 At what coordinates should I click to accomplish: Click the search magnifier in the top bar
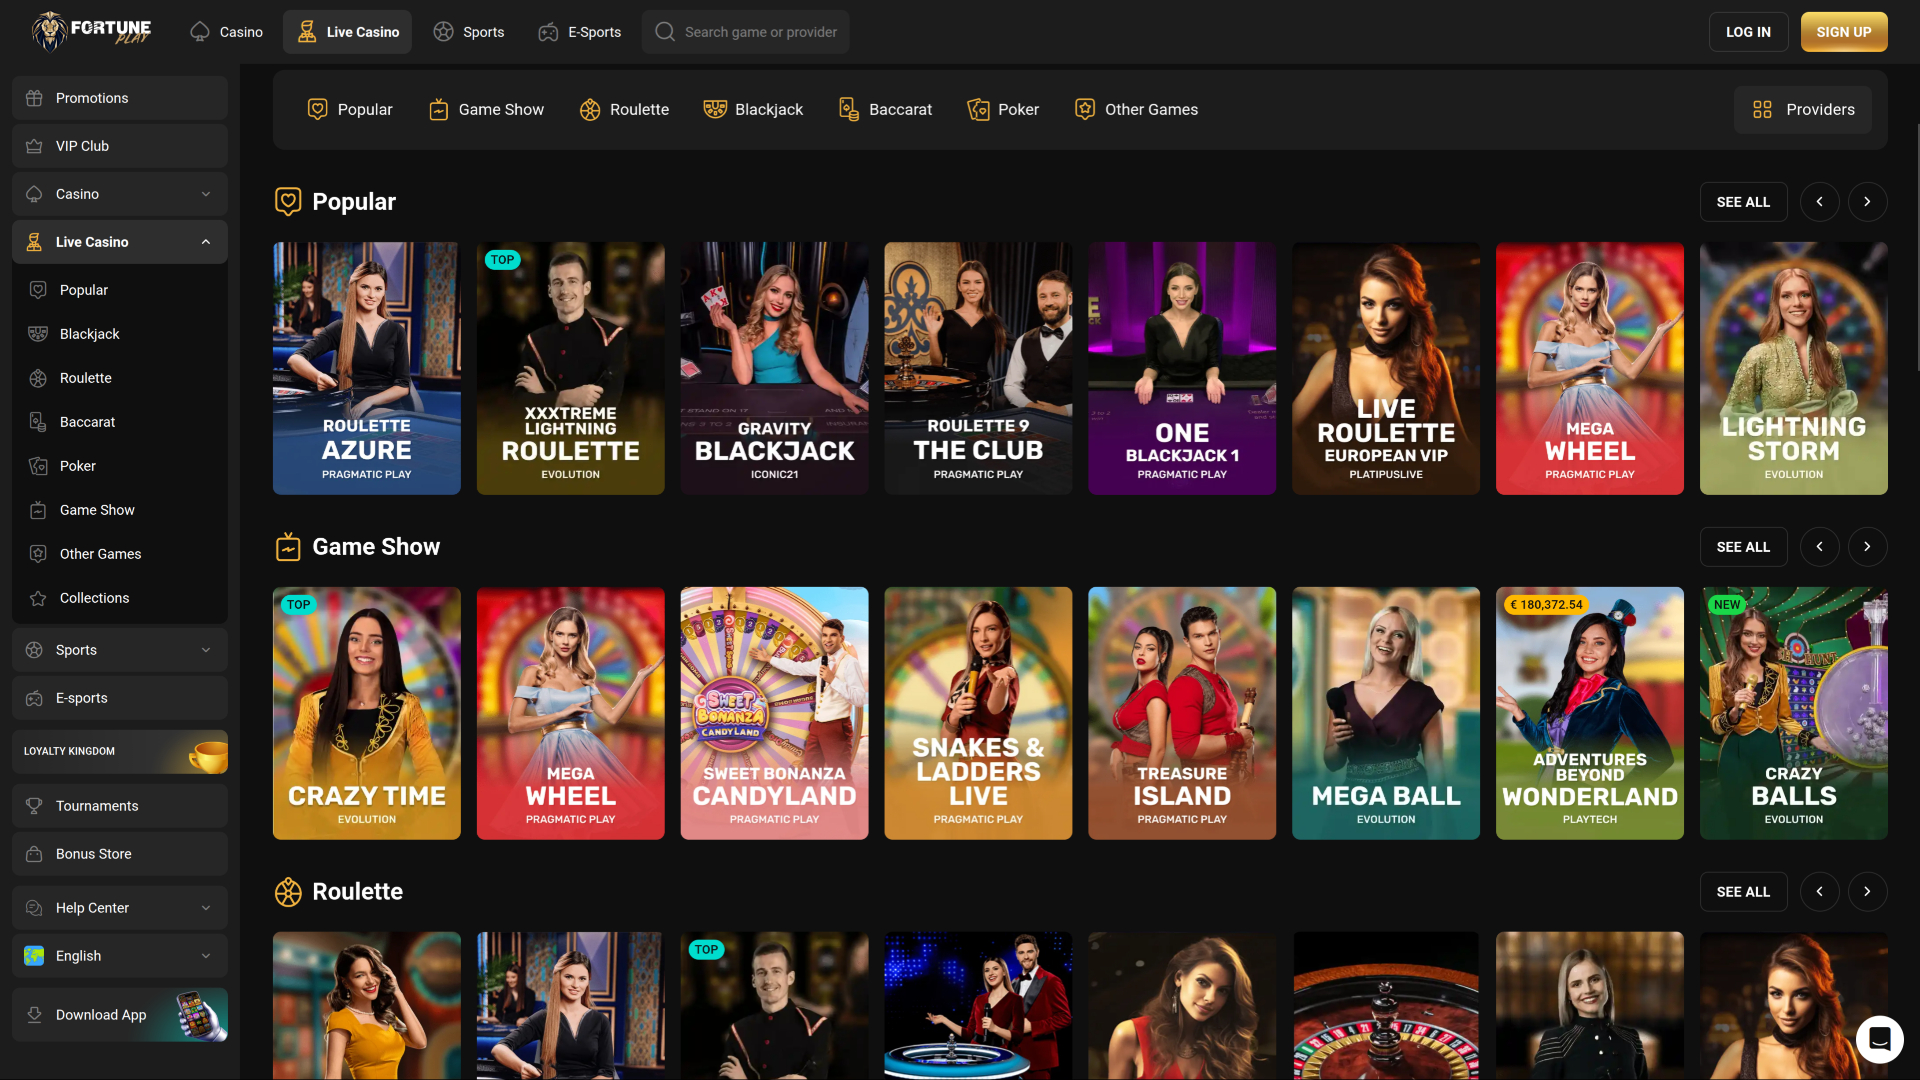(664, 31)
